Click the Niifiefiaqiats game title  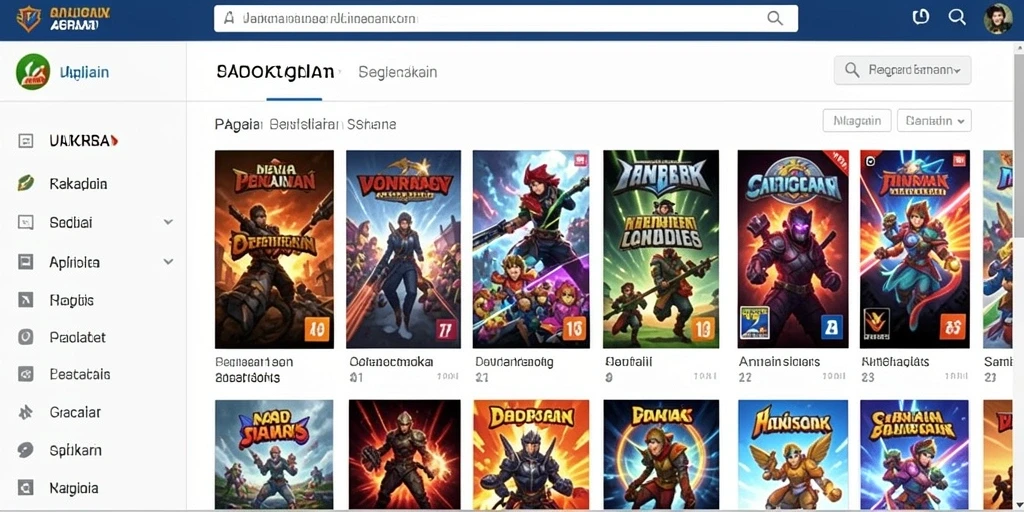point(895,361)
